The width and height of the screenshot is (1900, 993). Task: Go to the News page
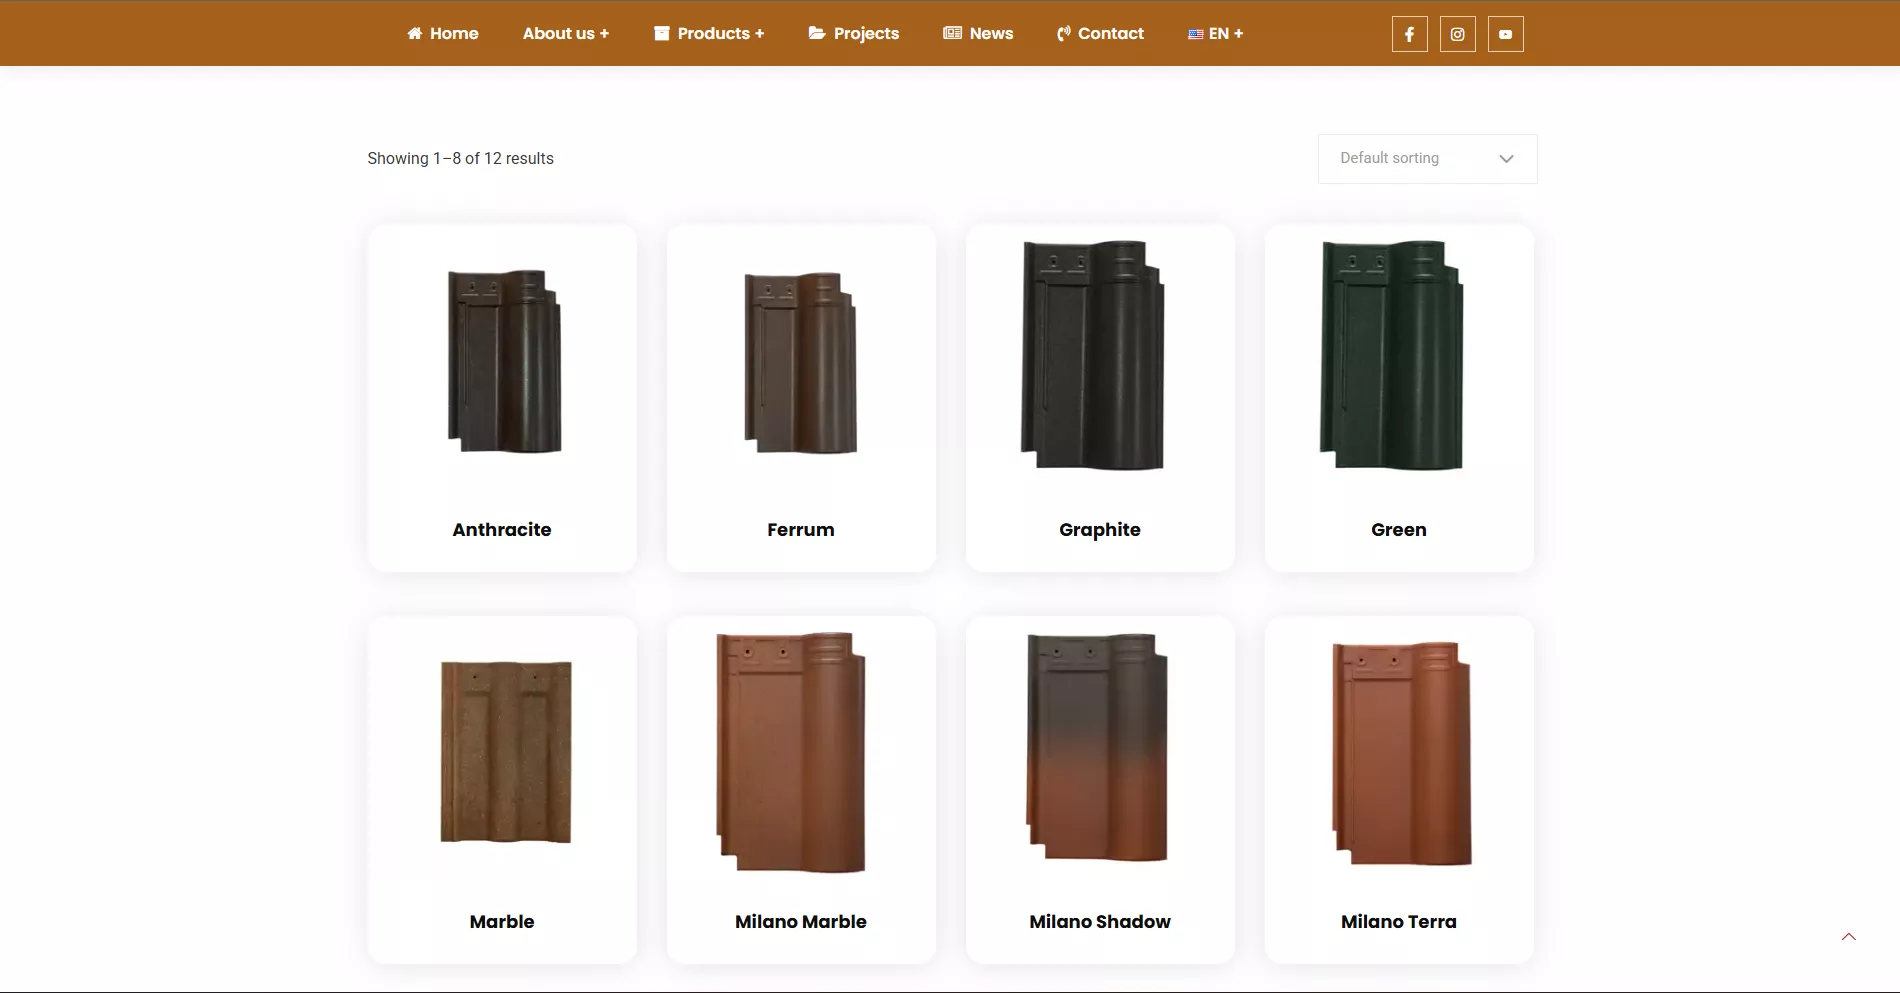pos(978,33)
